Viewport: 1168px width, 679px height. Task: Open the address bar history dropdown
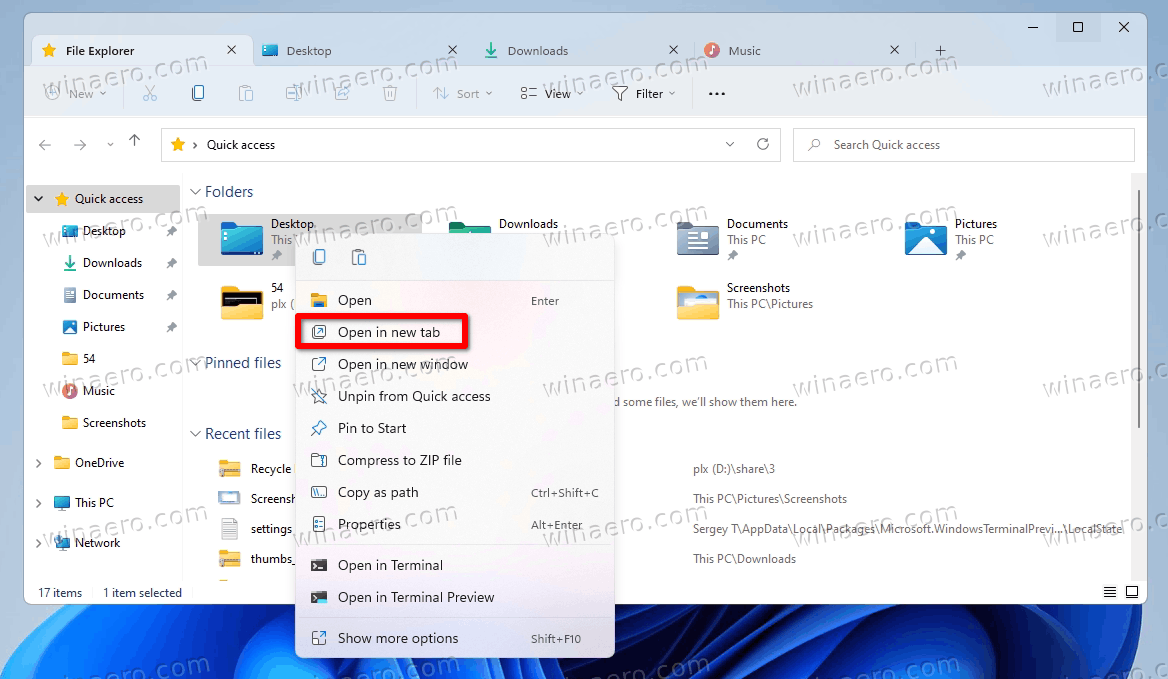730,144
